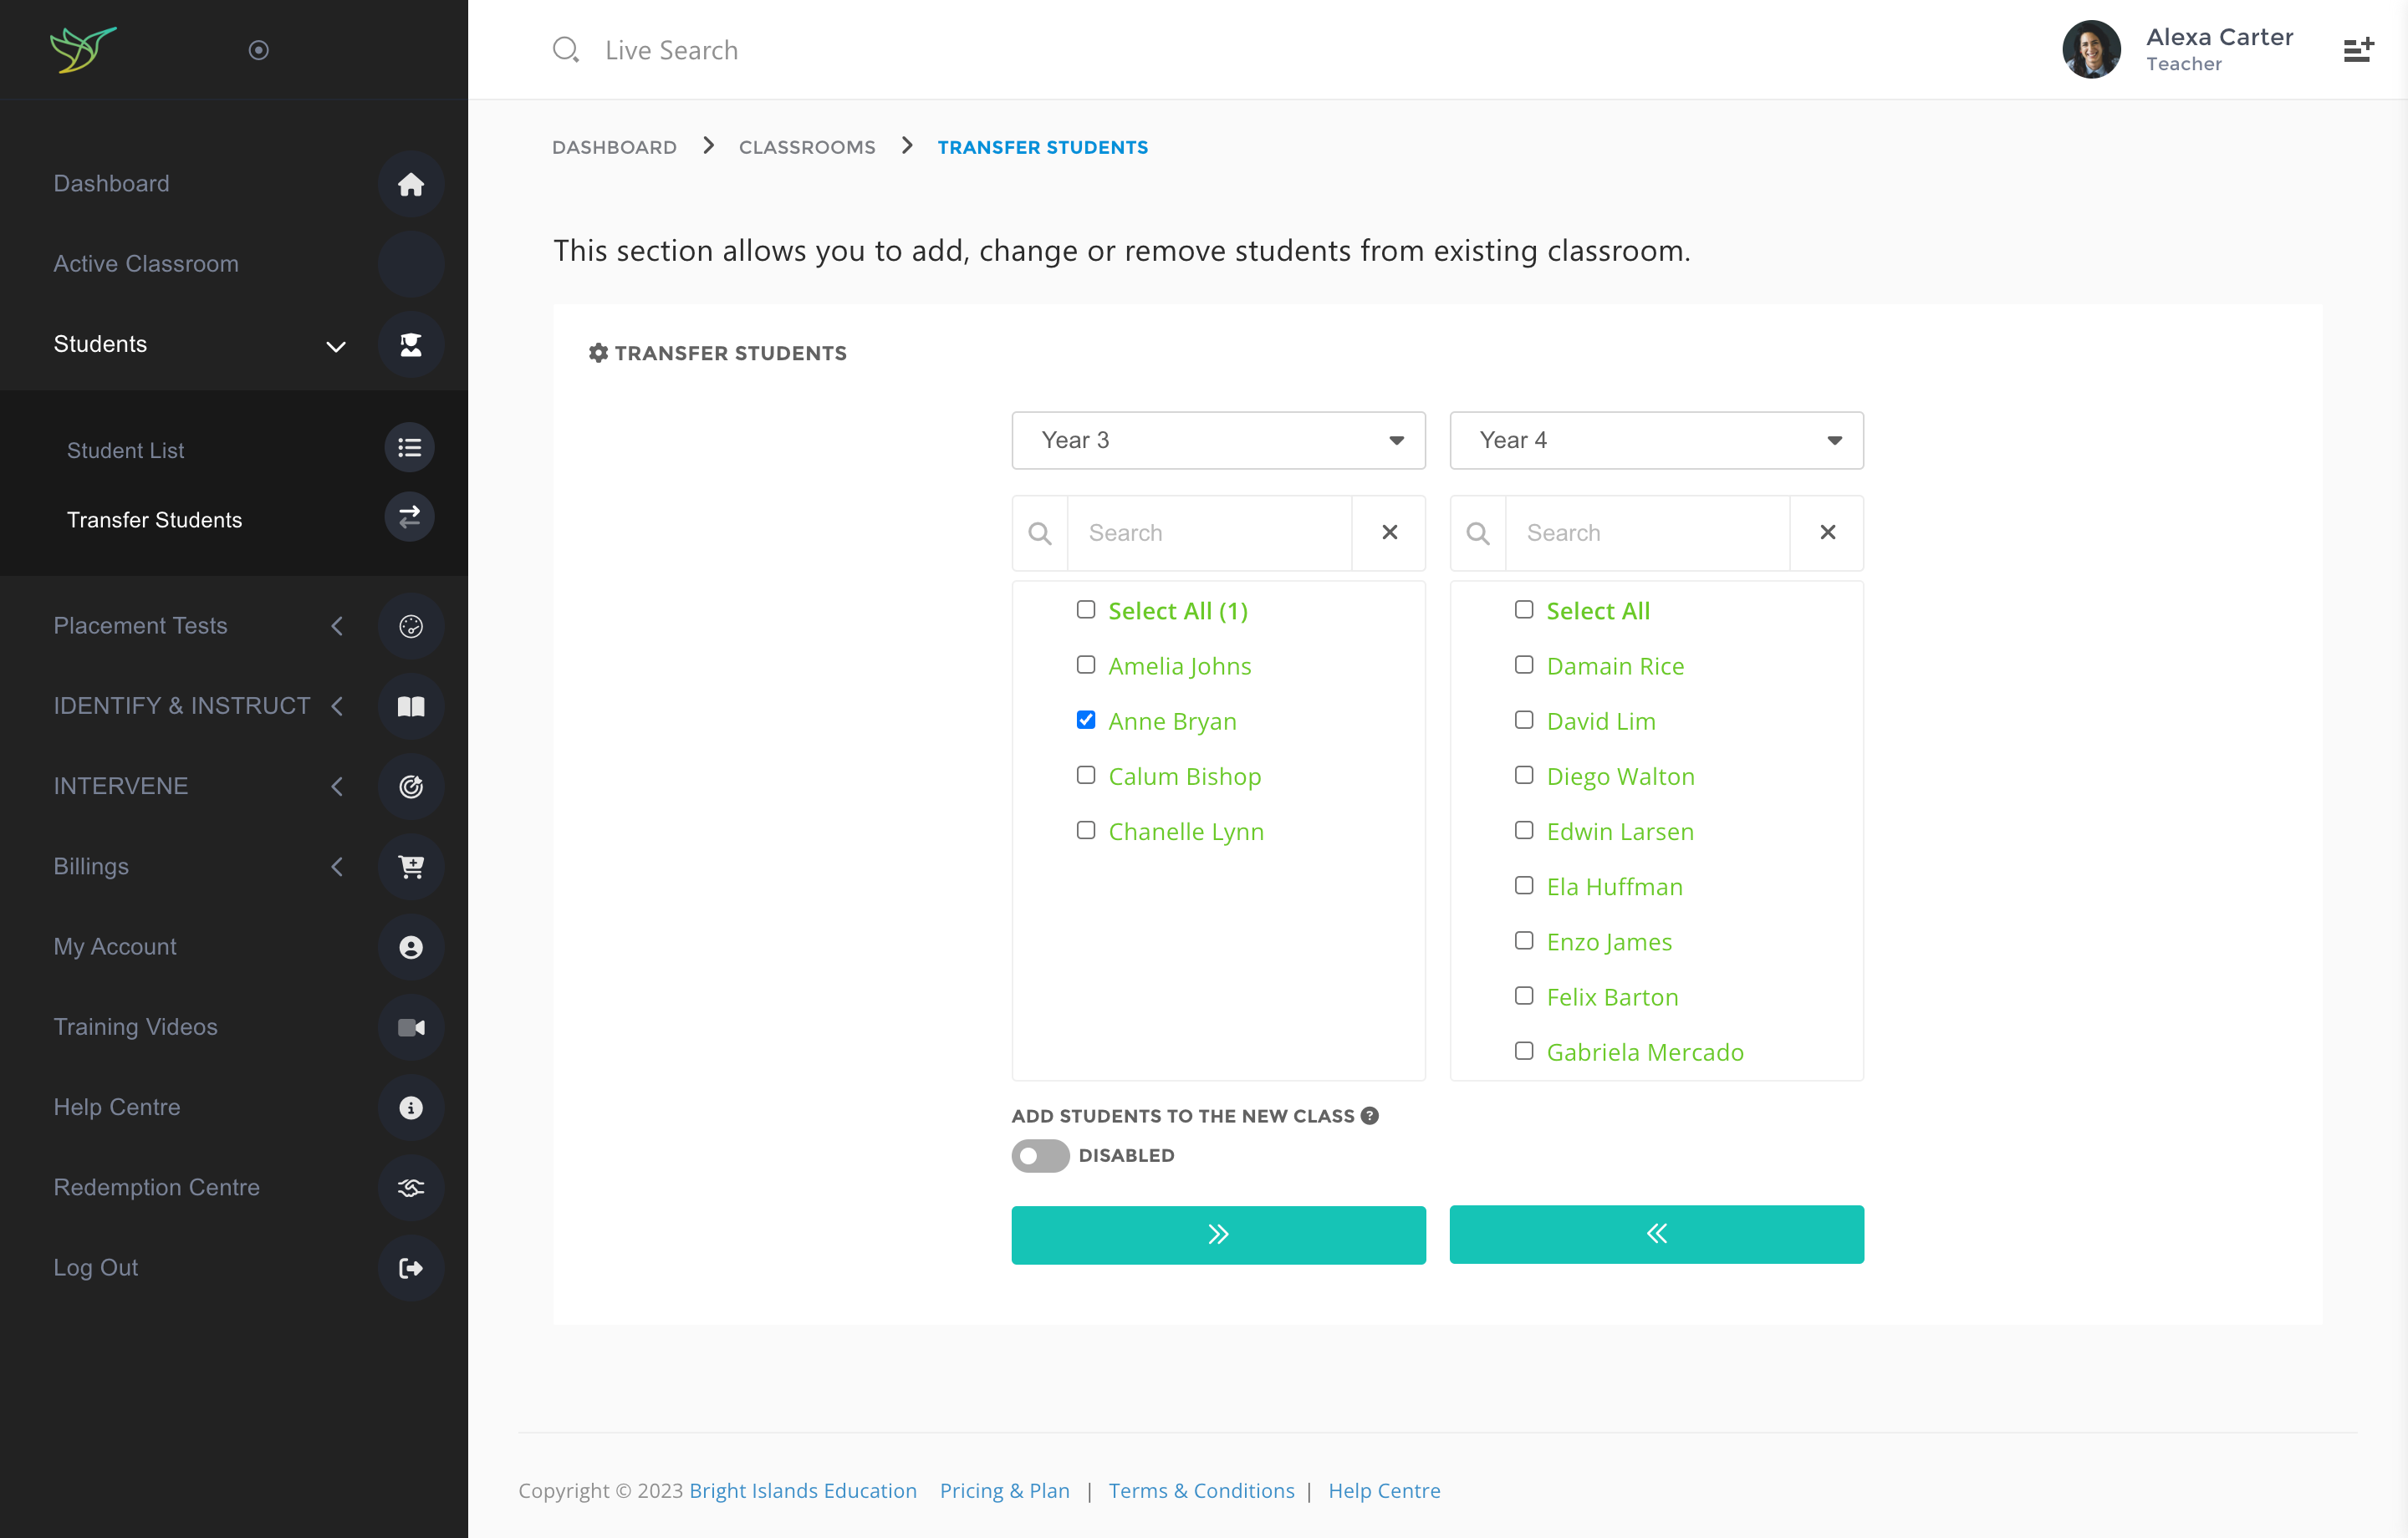
Task: Enable the Add Students to New Class toggle
Action: 1039,1155
